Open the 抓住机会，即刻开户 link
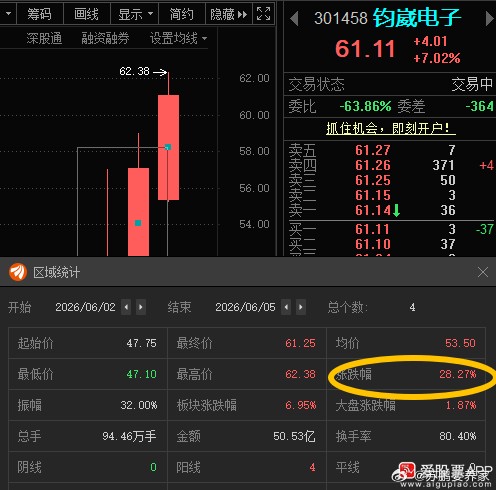The width and height of the screenshot is (496, 490). coord(391,128)
